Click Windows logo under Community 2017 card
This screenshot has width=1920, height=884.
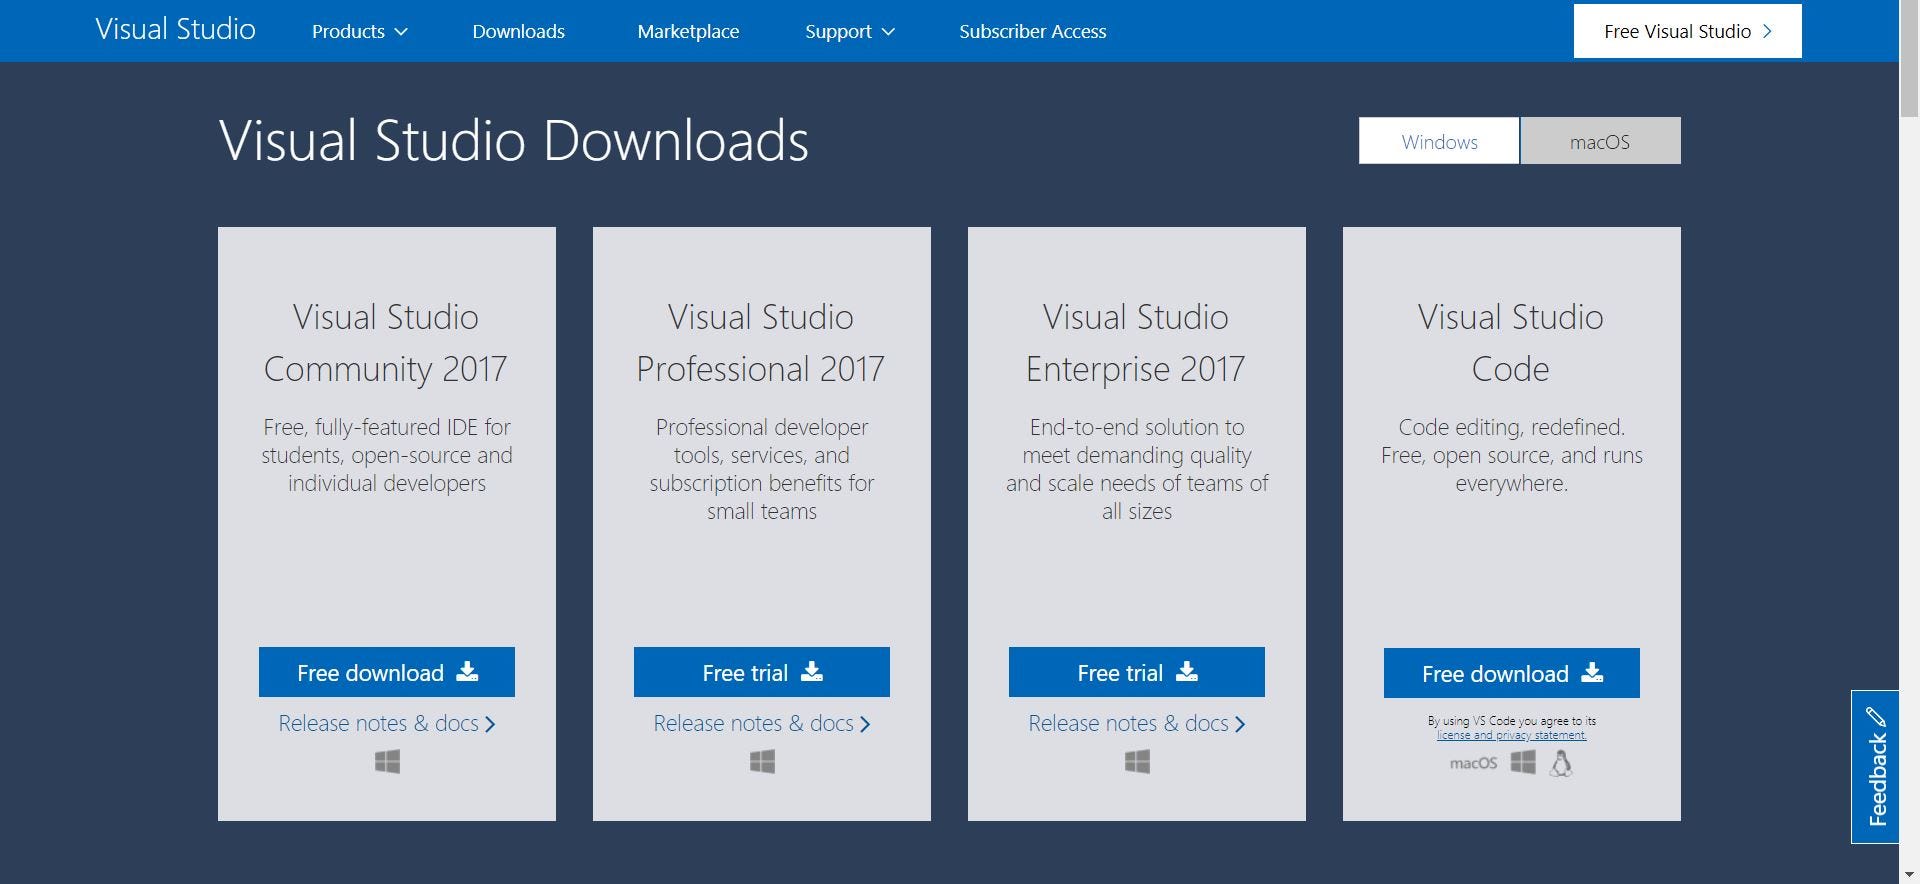(387, 762)
